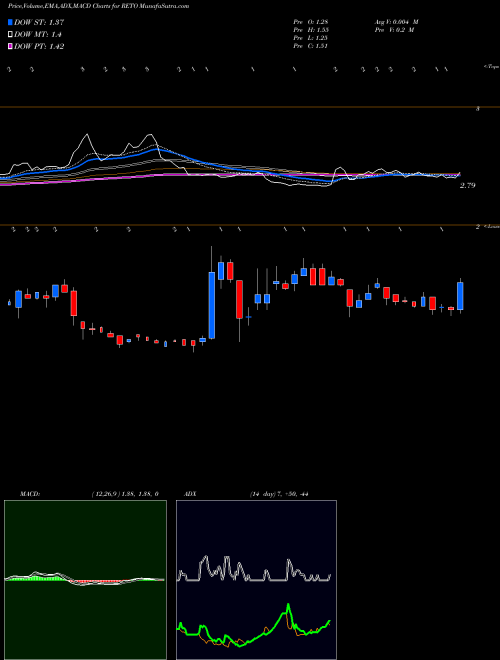Click the white DOW MT legend swatch

(10, 35)
